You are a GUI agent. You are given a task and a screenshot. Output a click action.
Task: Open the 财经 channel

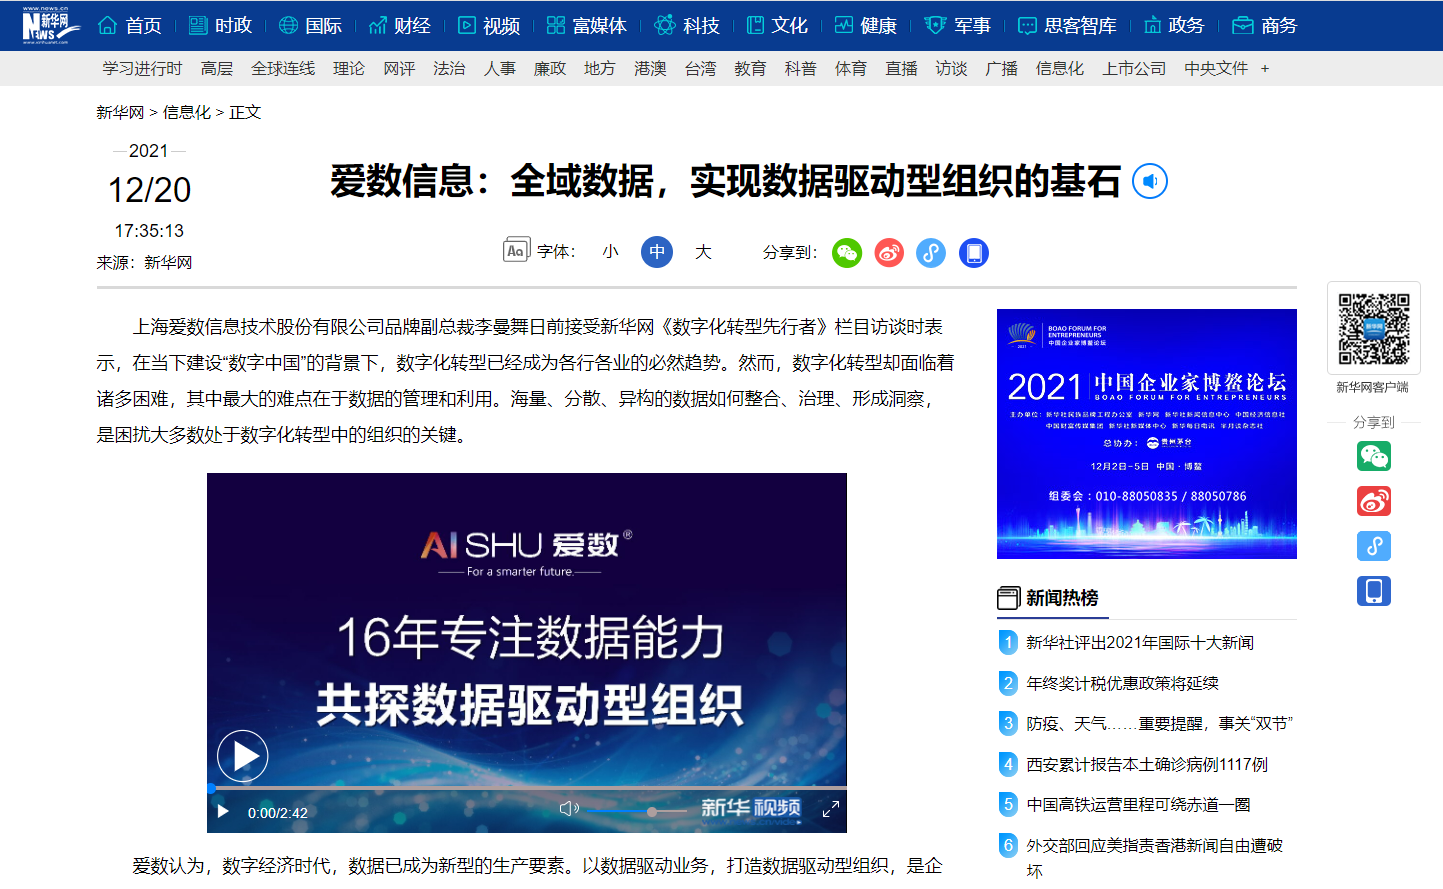point(399,25)
